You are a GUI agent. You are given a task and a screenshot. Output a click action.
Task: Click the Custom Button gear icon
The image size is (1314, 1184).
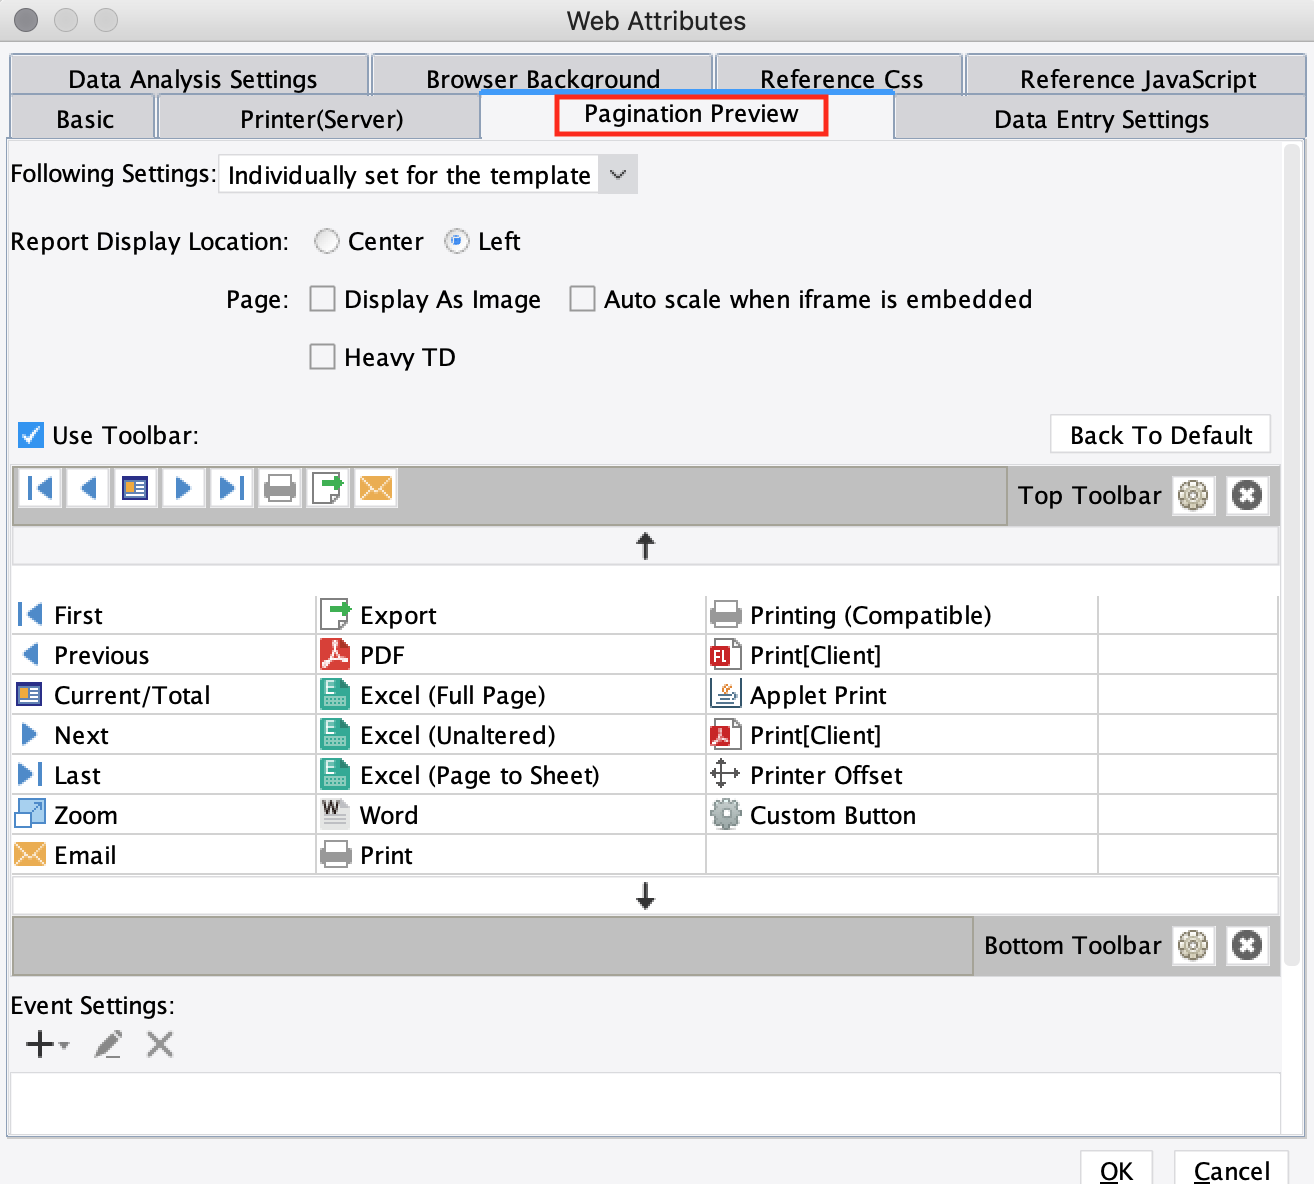point(723,814)
